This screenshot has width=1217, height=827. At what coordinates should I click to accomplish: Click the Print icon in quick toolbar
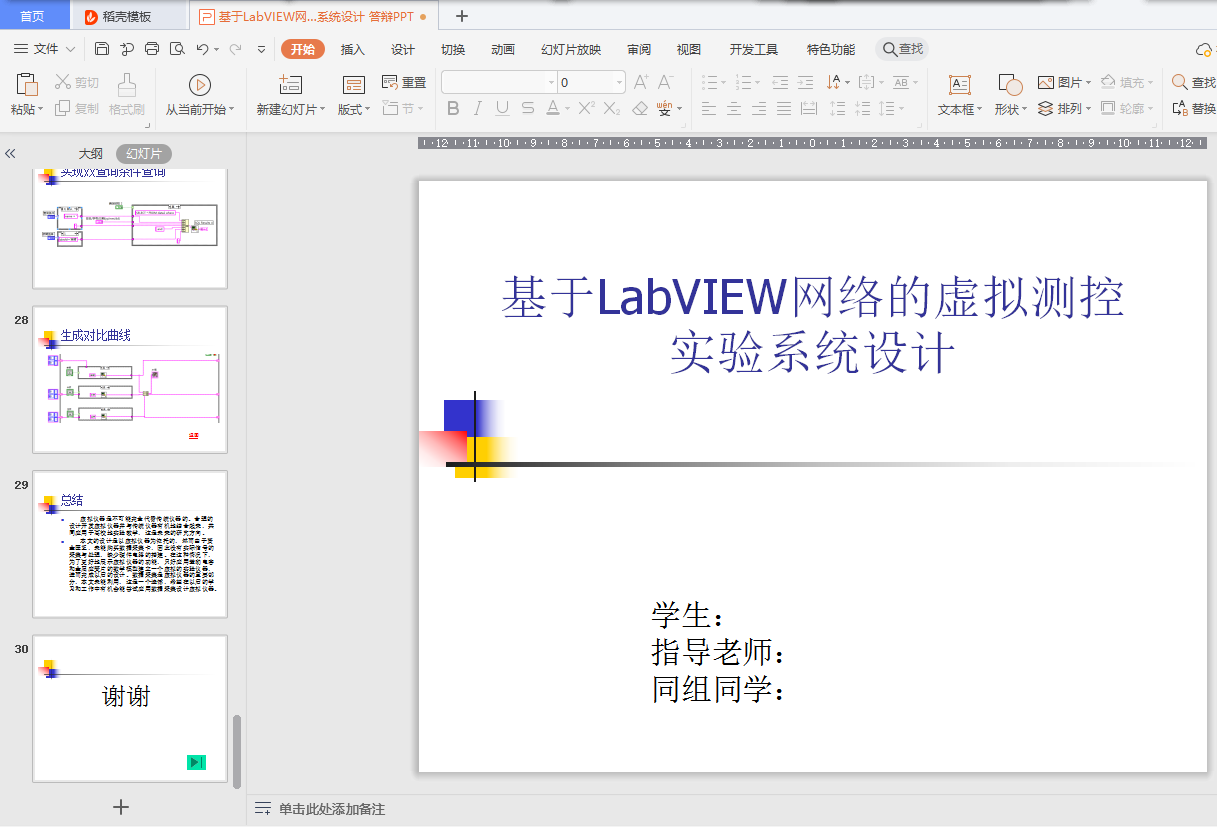point(152,49)
